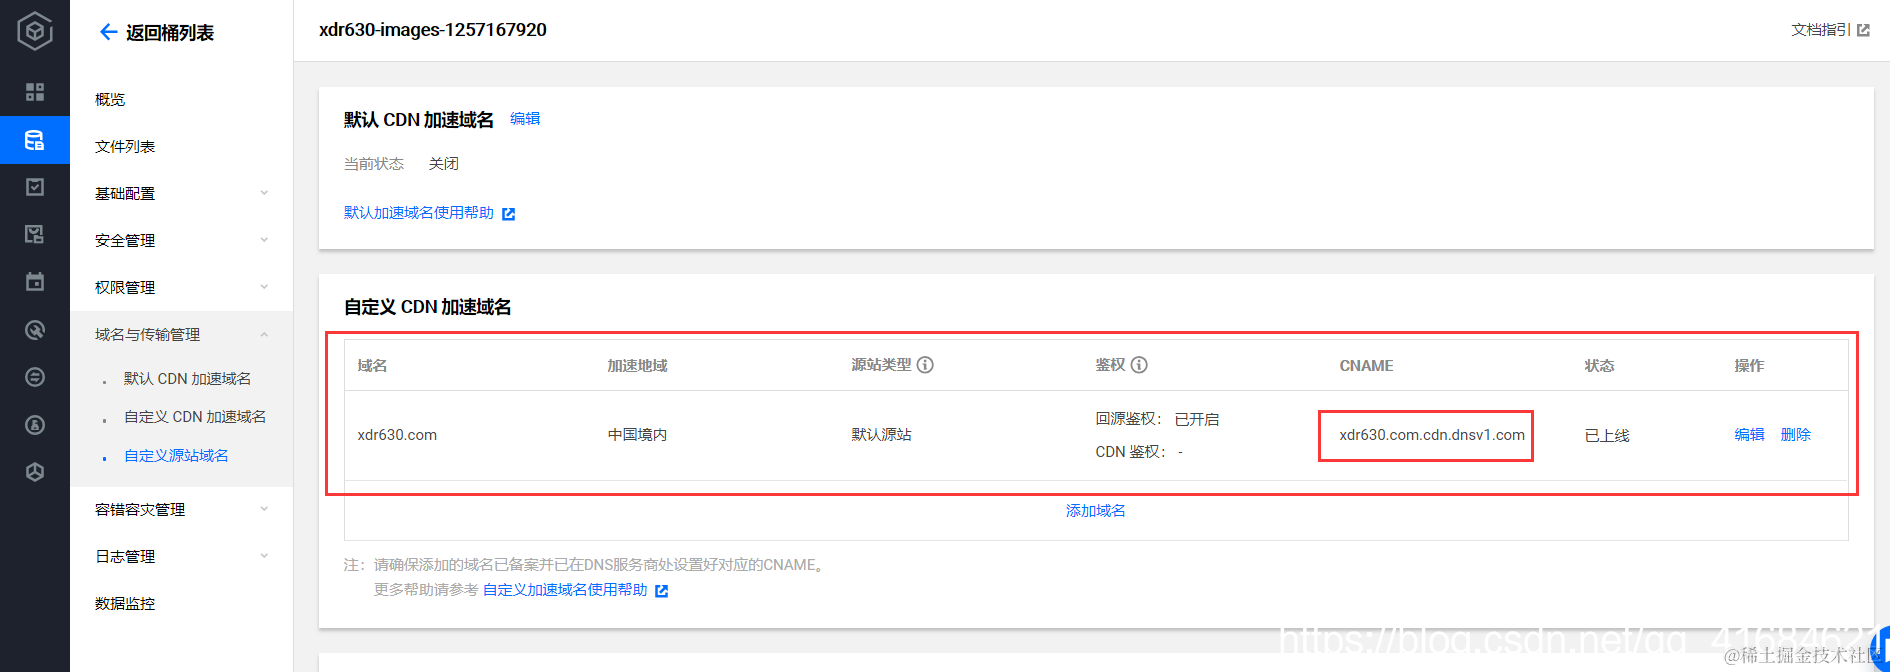Open the 数据监控 menu item

click(125, 603)
